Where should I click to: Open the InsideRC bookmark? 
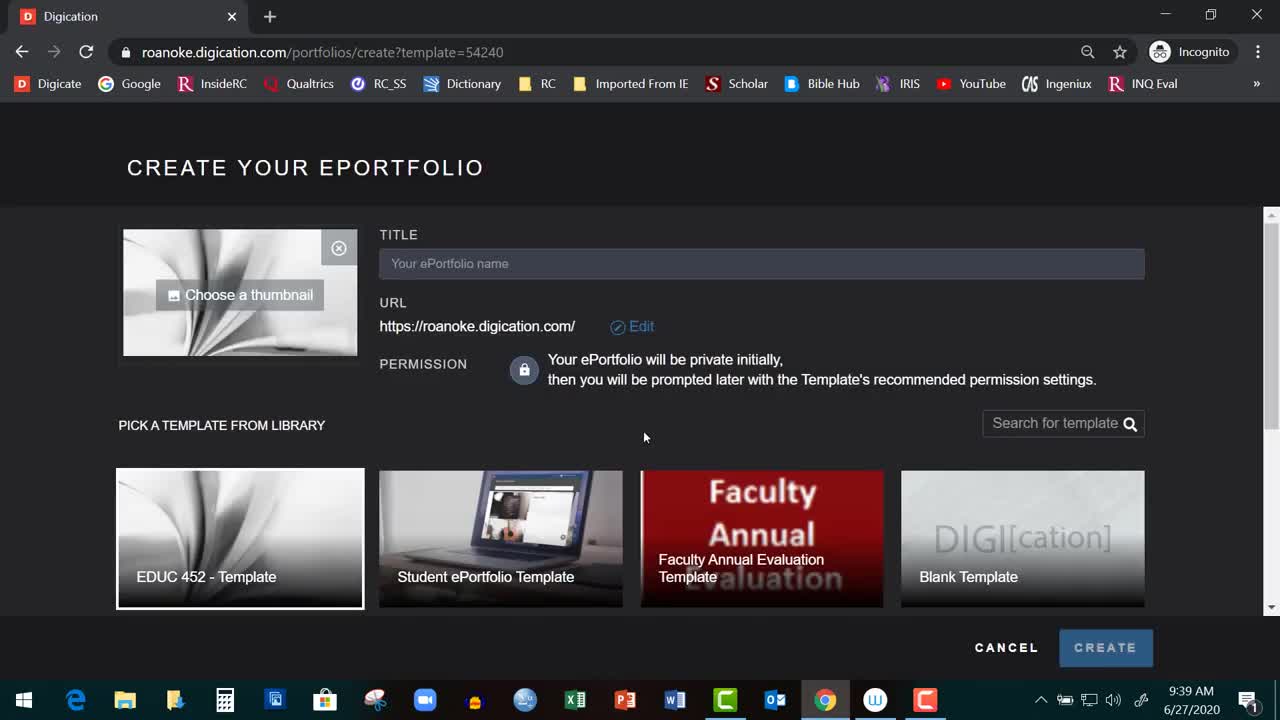[x=212, y=84]
